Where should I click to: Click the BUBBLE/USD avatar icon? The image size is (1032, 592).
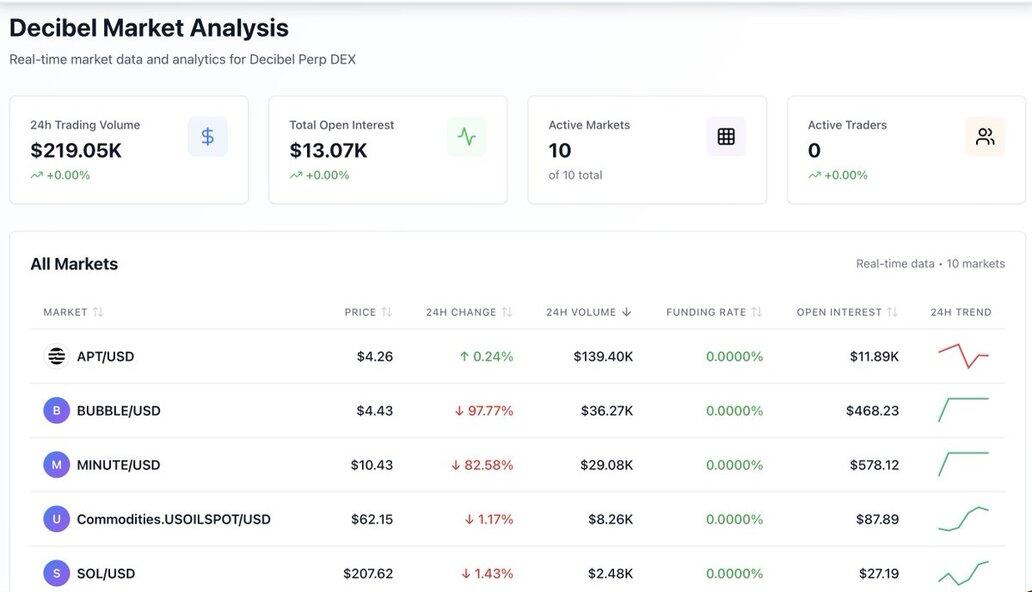(x=56, y=411)
